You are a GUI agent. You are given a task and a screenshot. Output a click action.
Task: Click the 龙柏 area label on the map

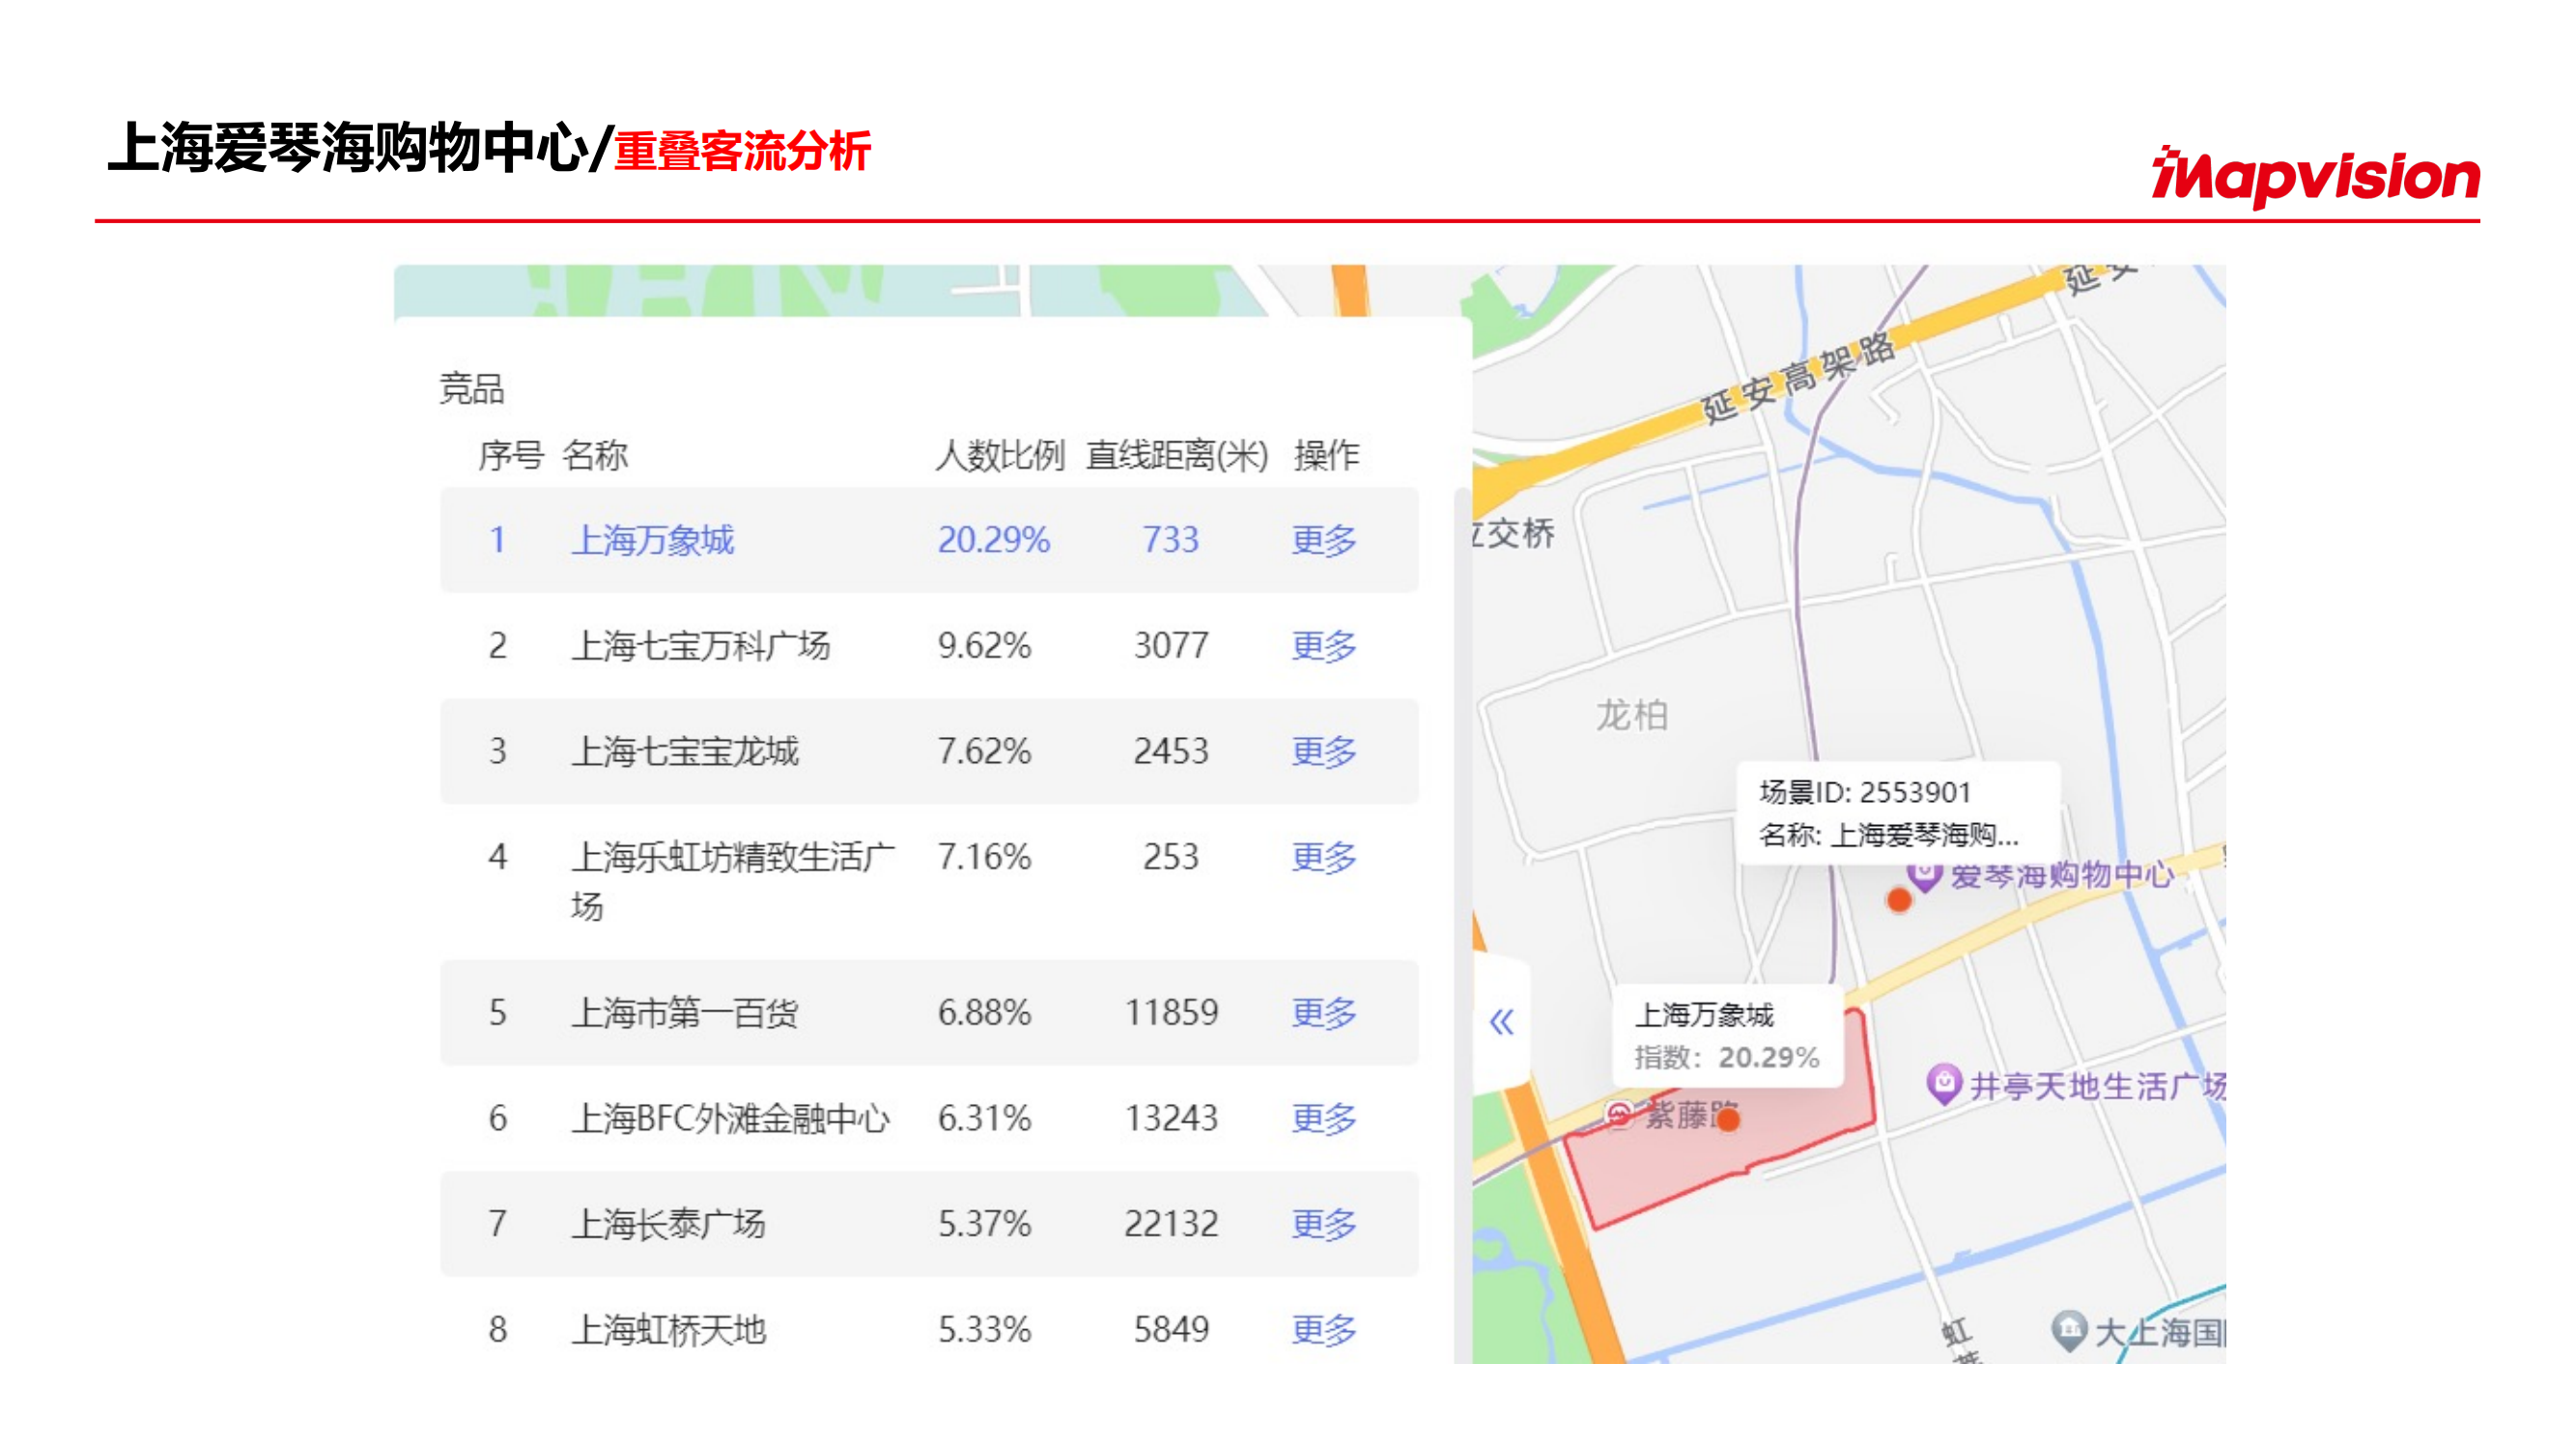pyautogui.click(x=1632, y=716)
